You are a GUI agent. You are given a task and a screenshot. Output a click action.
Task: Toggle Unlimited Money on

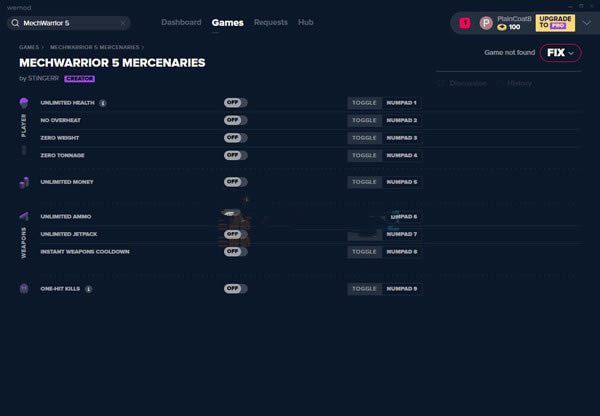[235, 182]
